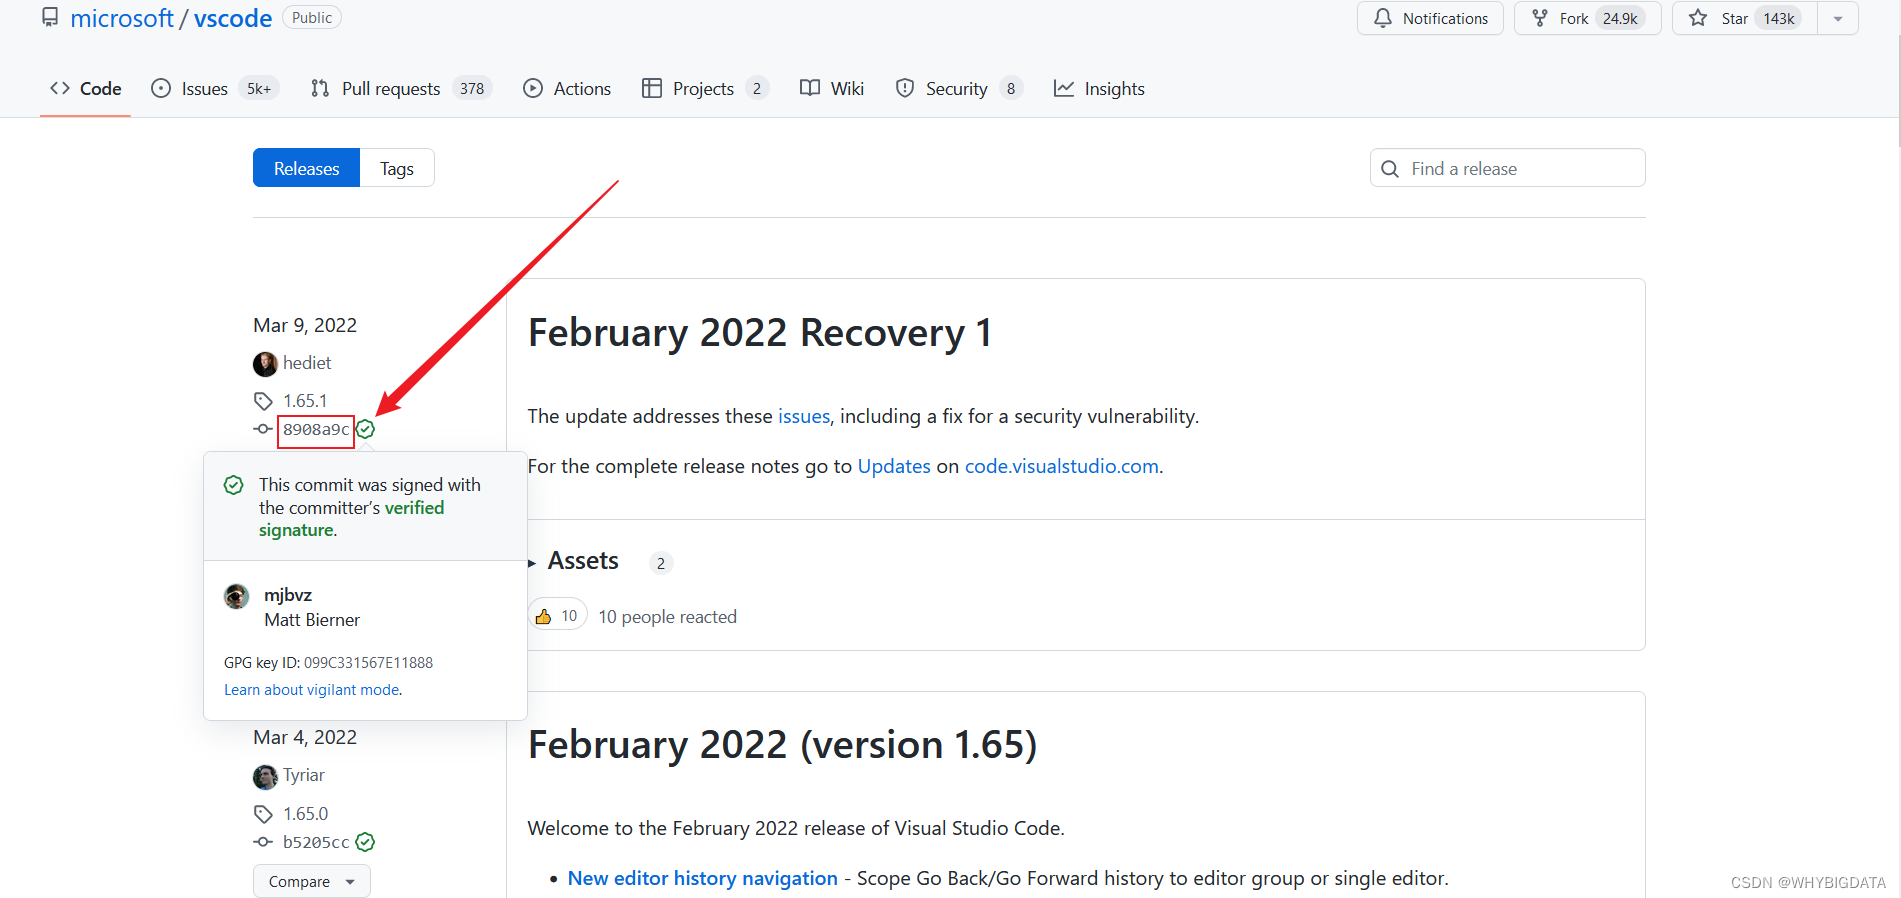
Task: Click the Public repository badge
Action: click(x=312, y=18)
